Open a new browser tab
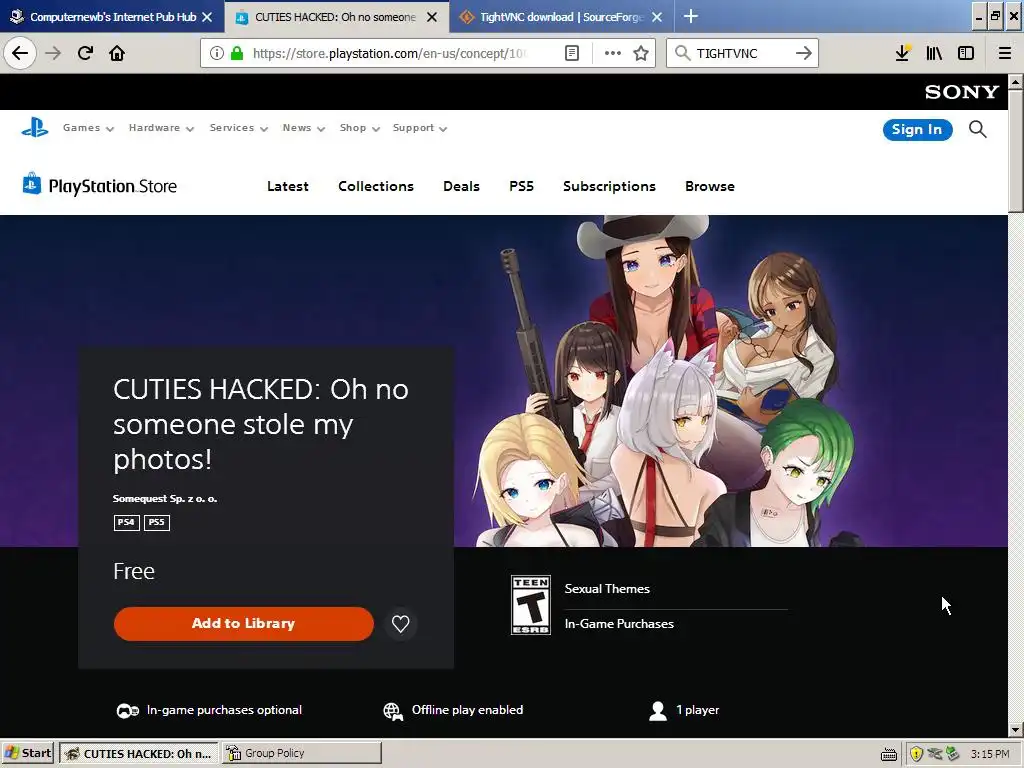Viewport: 1024px width, 768px height. click(x=690, y=16)
